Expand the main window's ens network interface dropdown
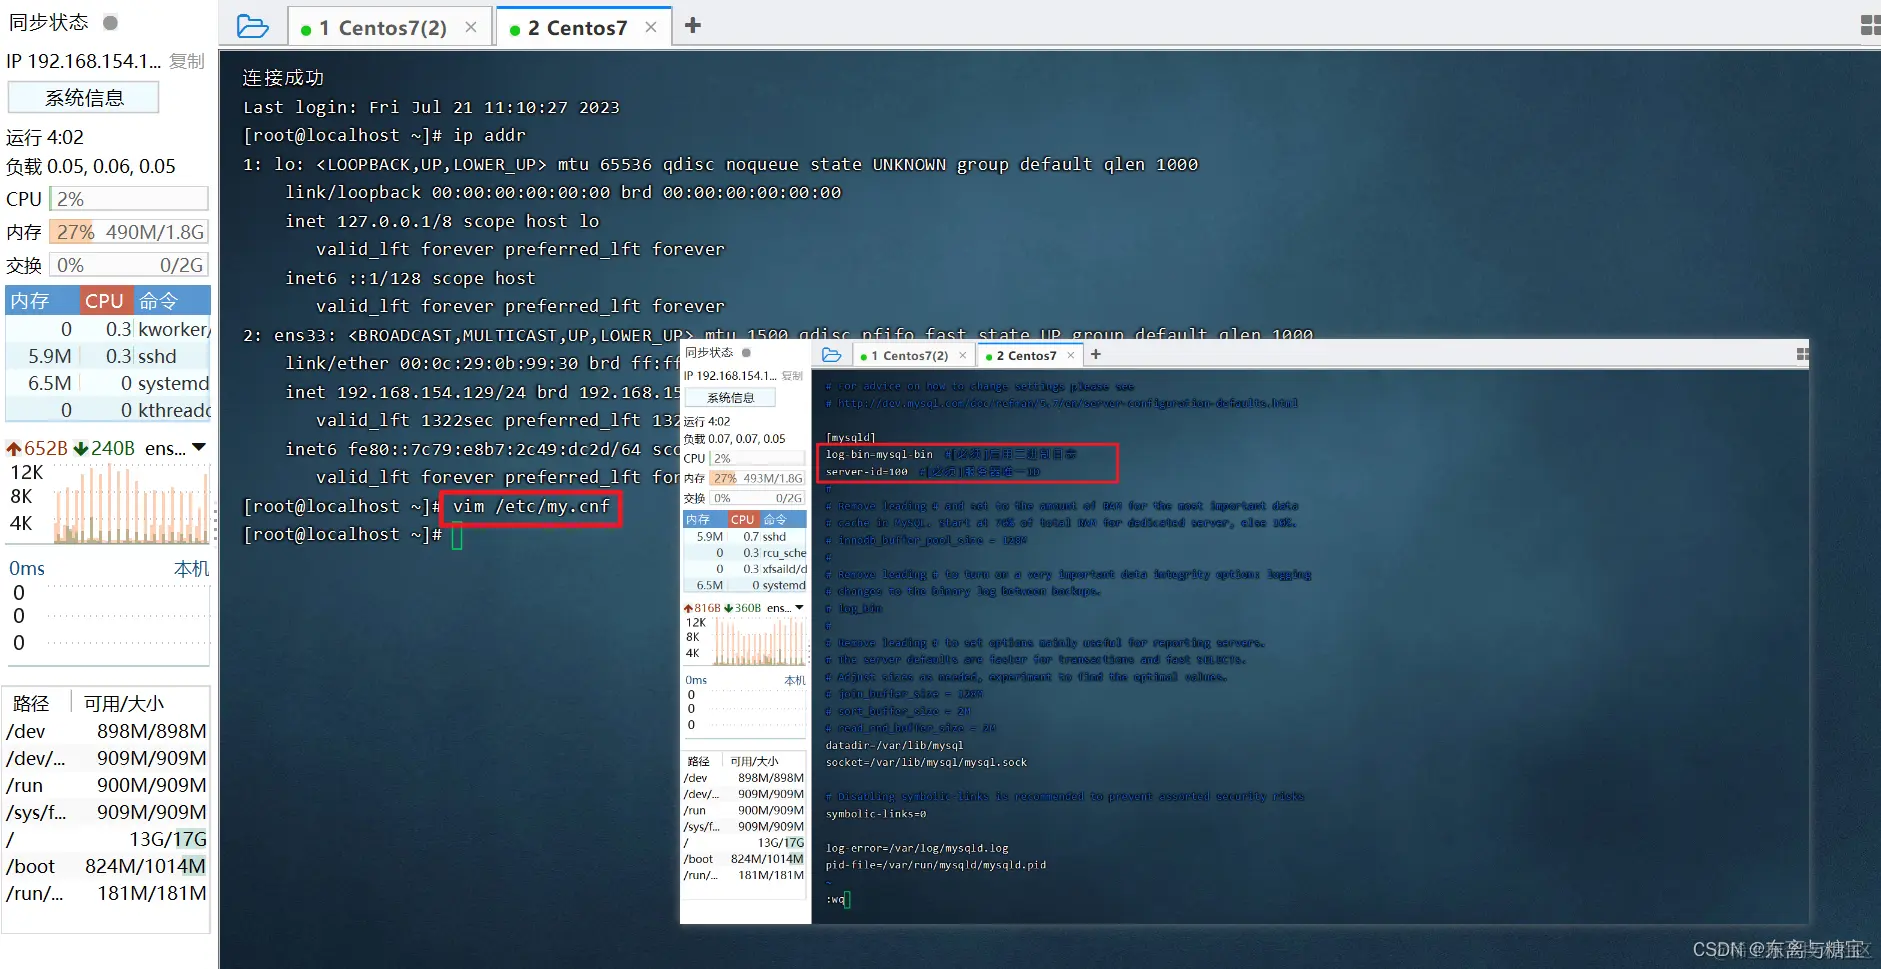 point(199,447)
